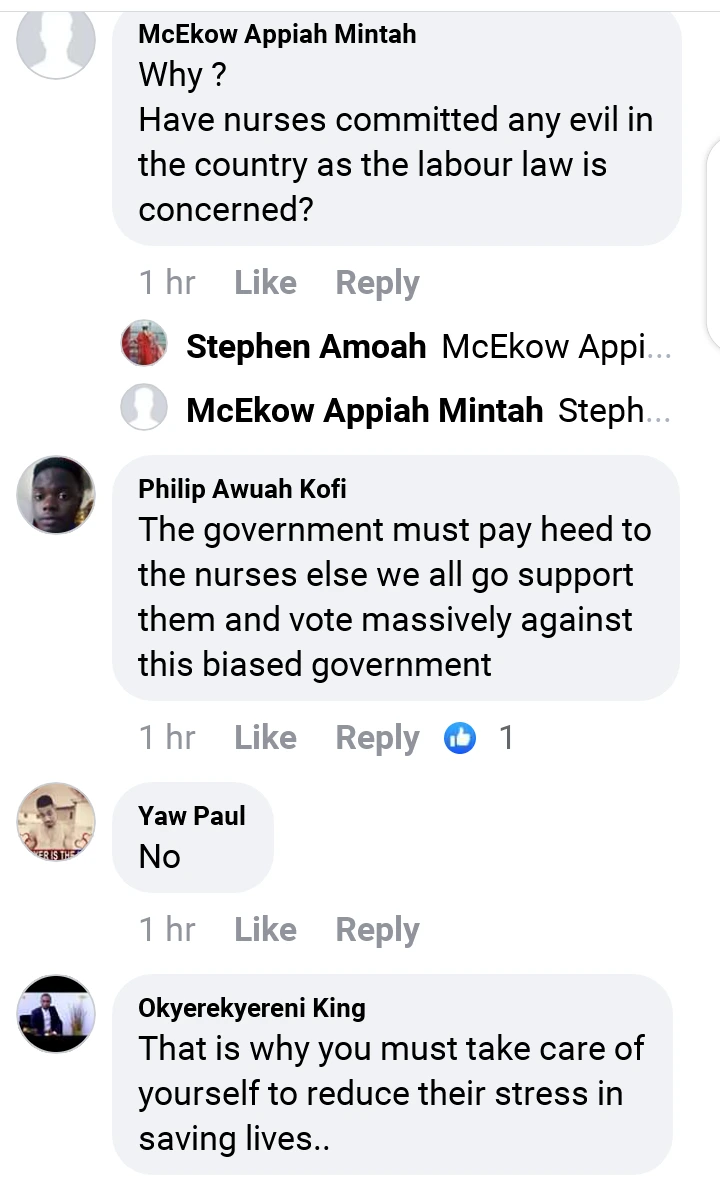
Task: Like McEkow Appiah Mintah's comment
Action: coord(265,283)
